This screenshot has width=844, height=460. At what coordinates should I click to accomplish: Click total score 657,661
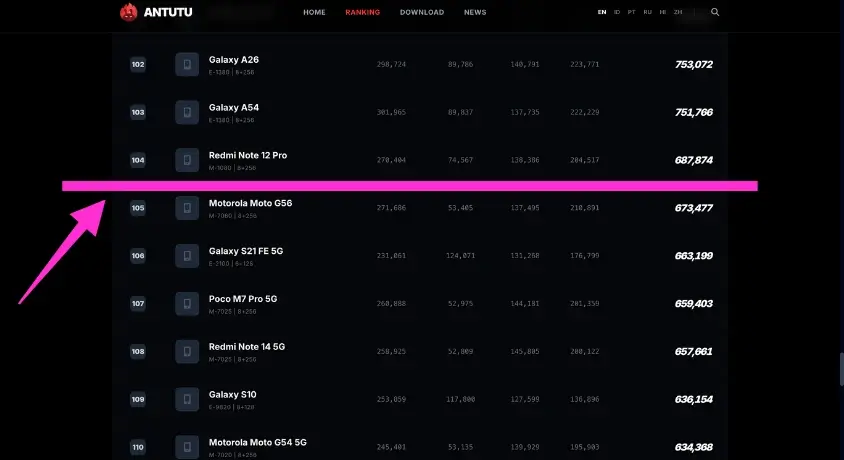(x=694, y=352)
